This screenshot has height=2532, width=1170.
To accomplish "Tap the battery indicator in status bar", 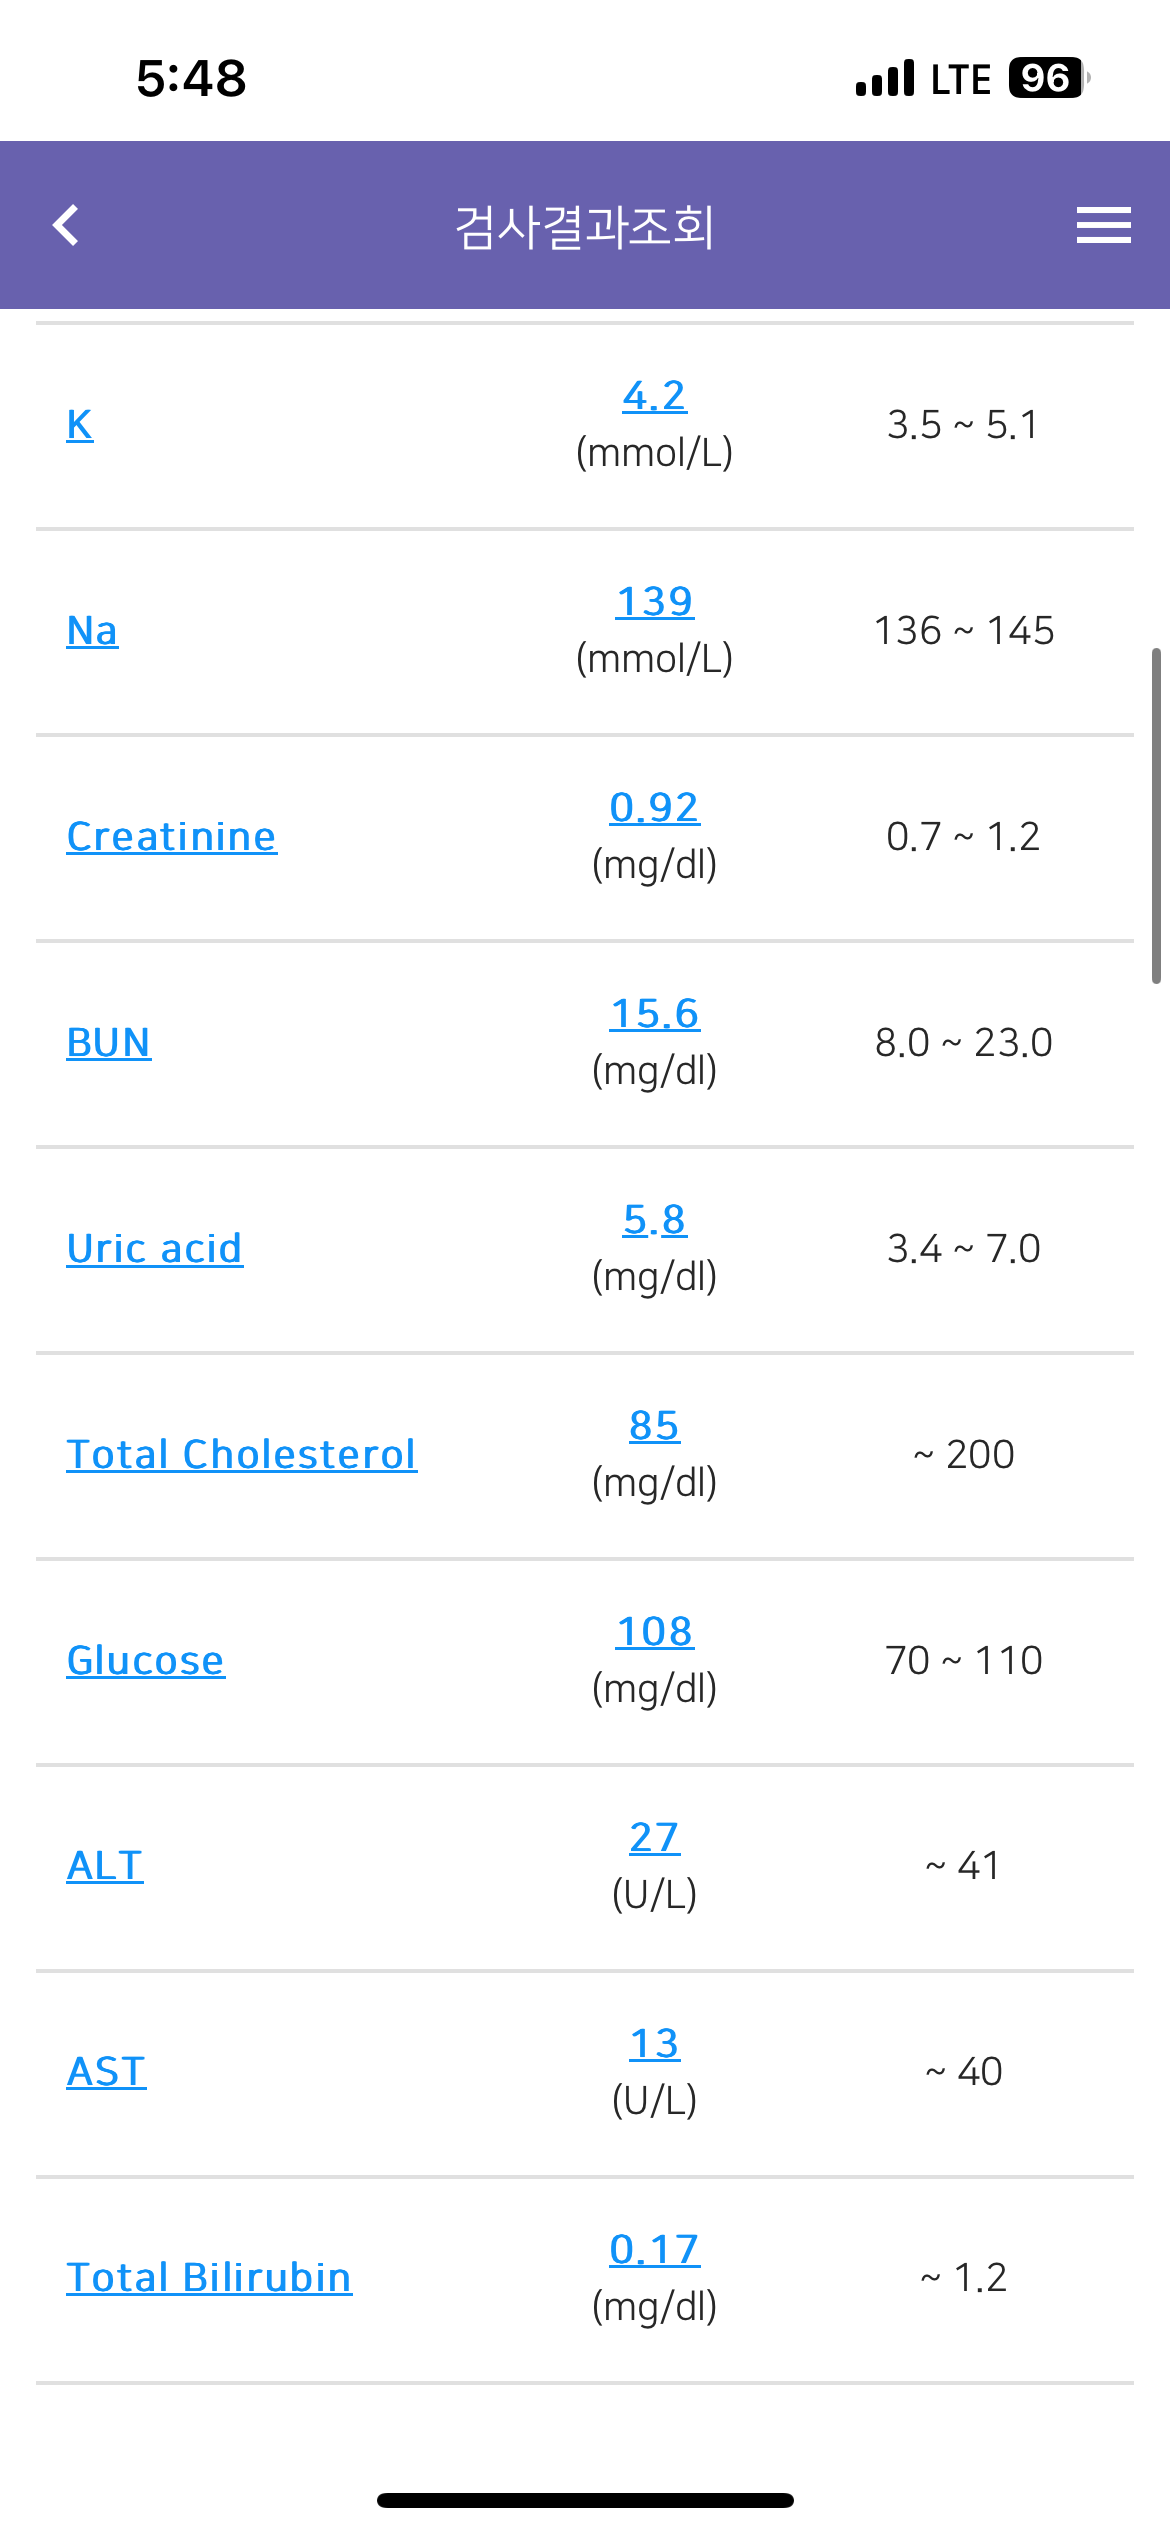I will point(1047,78).
